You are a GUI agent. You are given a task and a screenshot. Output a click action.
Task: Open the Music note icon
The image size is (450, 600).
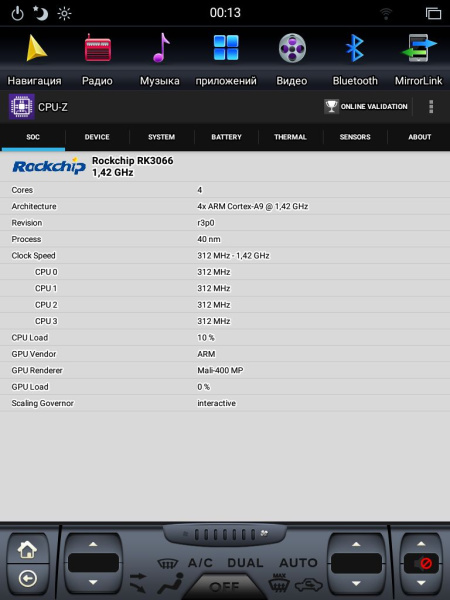click(161, 48)
